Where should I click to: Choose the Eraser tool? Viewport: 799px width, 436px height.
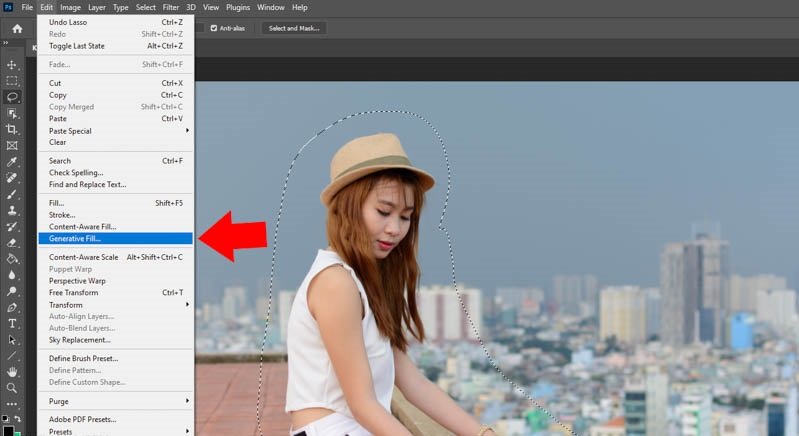coord(12,242)
